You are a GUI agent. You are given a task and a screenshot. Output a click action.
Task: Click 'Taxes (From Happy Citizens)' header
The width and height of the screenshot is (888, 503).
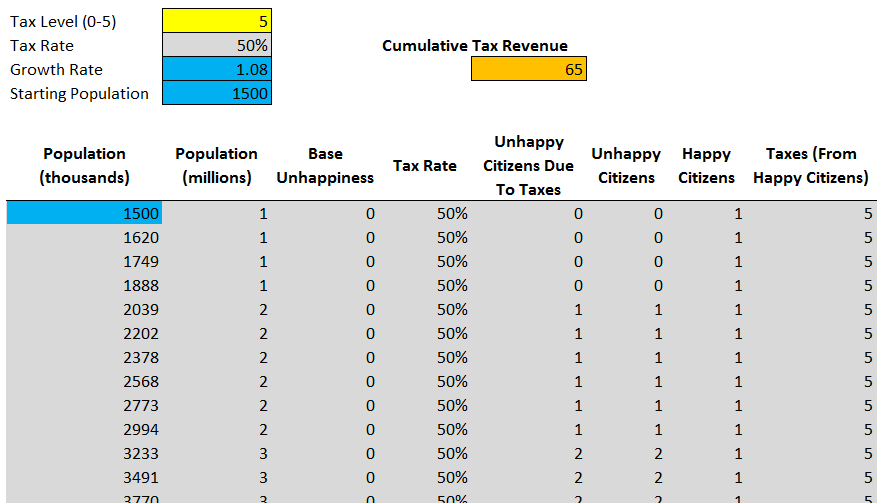pyautogui.click(x=810, y=165)
